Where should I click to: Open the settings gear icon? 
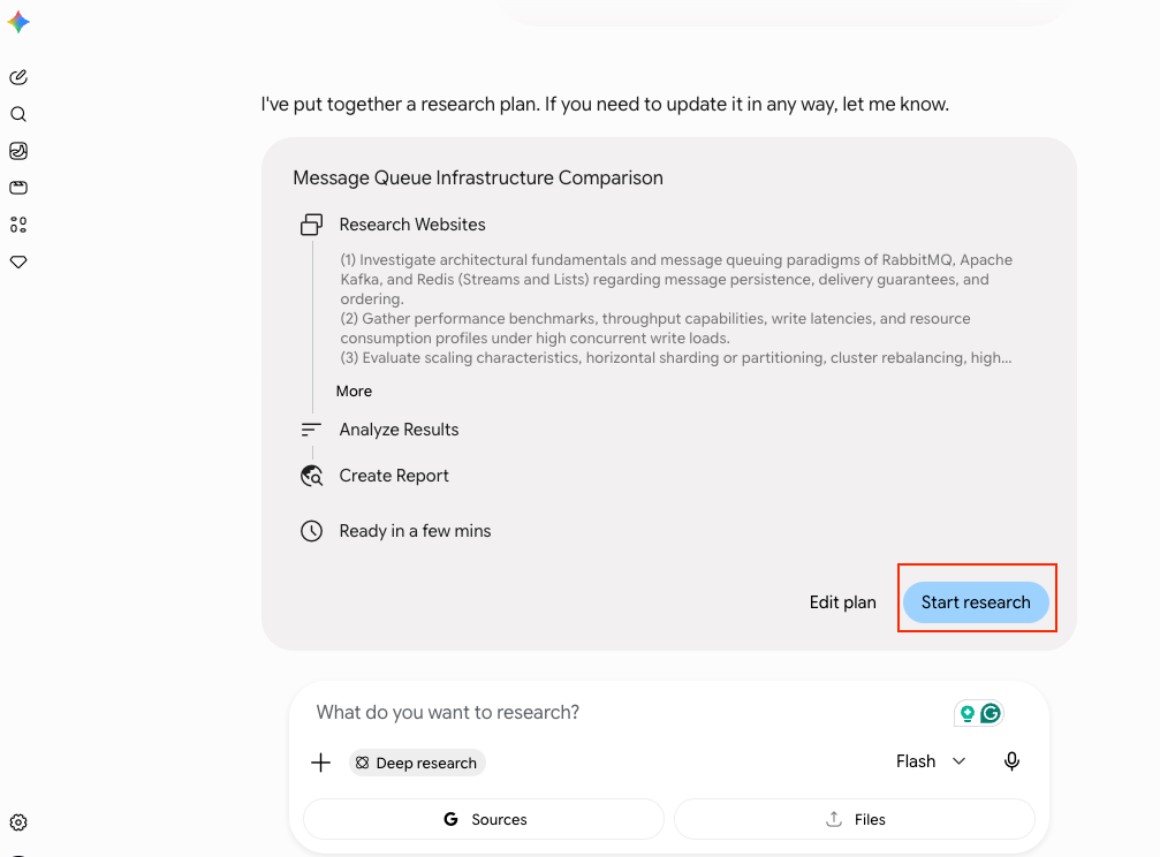18,822
